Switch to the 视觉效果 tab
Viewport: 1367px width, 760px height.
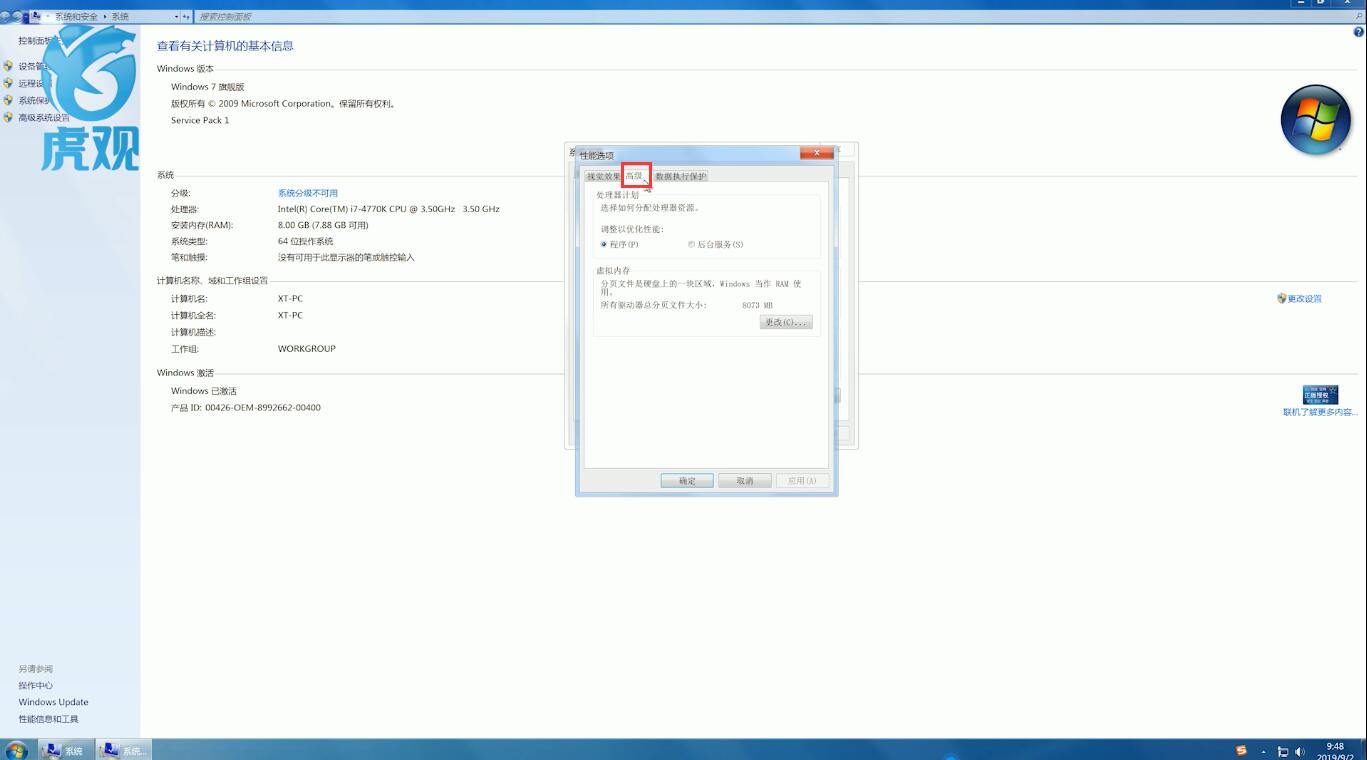click(x=603, y=176)
